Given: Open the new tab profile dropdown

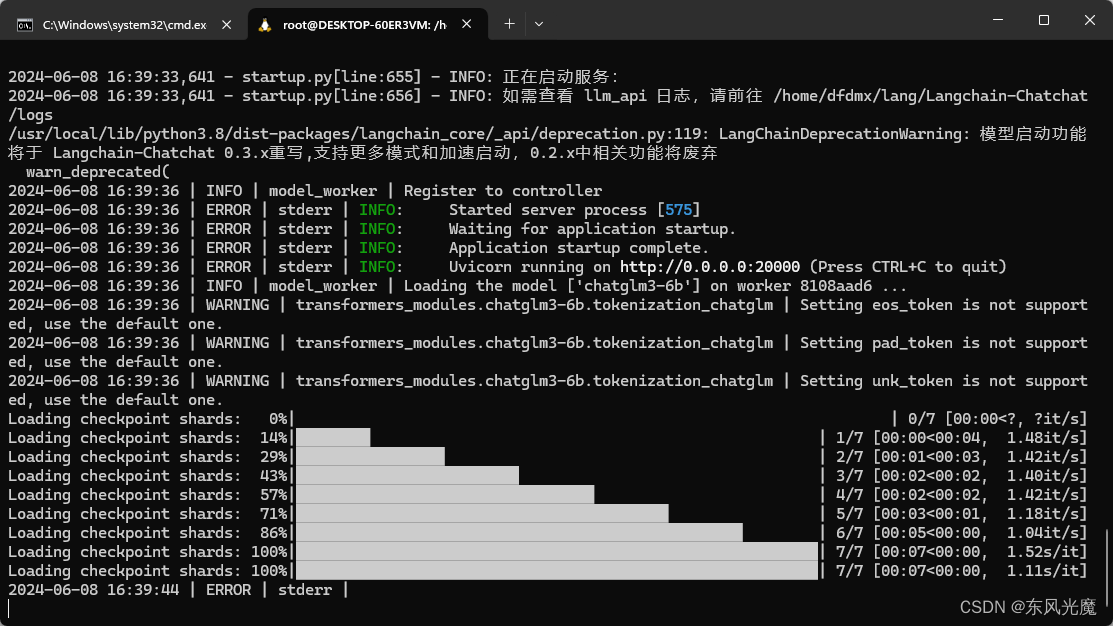Looking at the screenshot, I should pyautogui.click(x=539, y=24).
